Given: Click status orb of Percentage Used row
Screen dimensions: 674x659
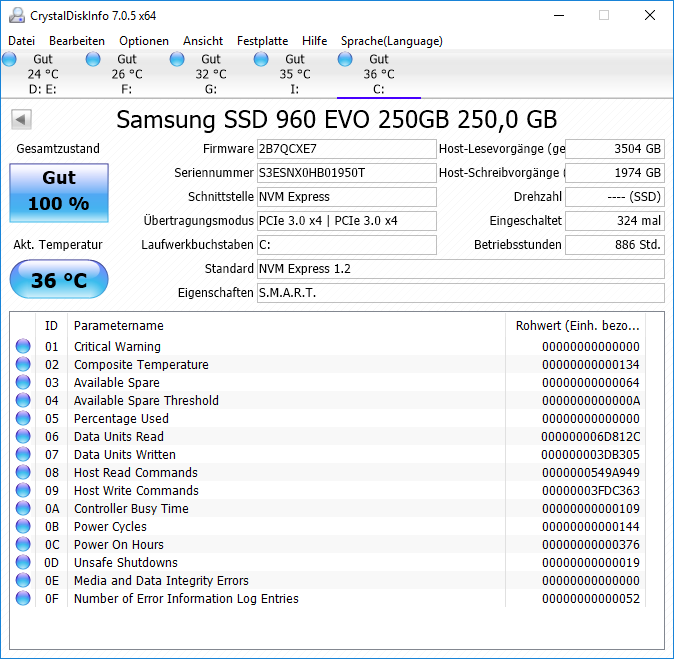Looking at the screenshot, I should (23, 418).
